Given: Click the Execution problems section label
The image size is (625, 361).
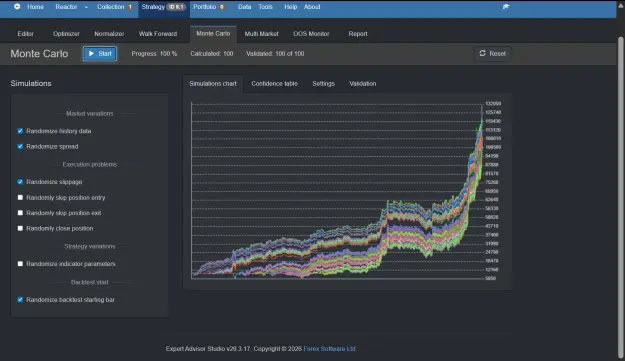Looking at the screenshot, I should pos(90,165).
